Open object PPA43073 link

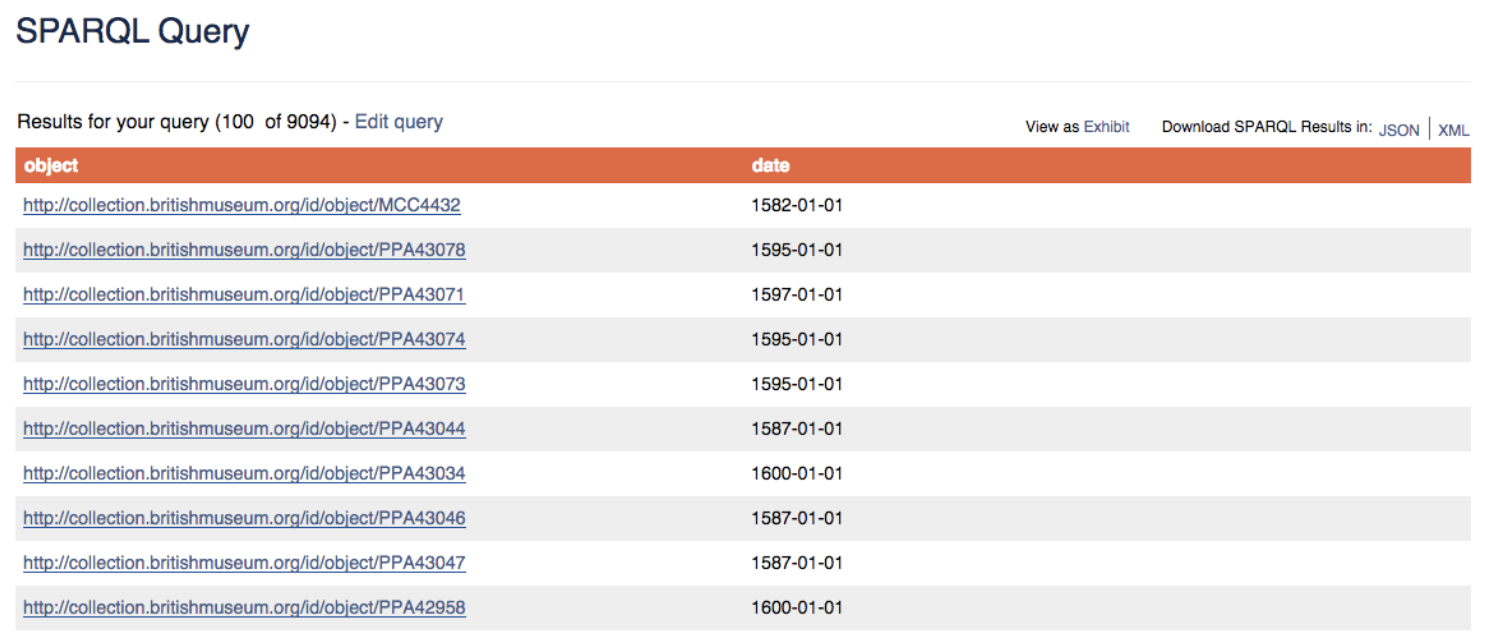click(244, 385)
